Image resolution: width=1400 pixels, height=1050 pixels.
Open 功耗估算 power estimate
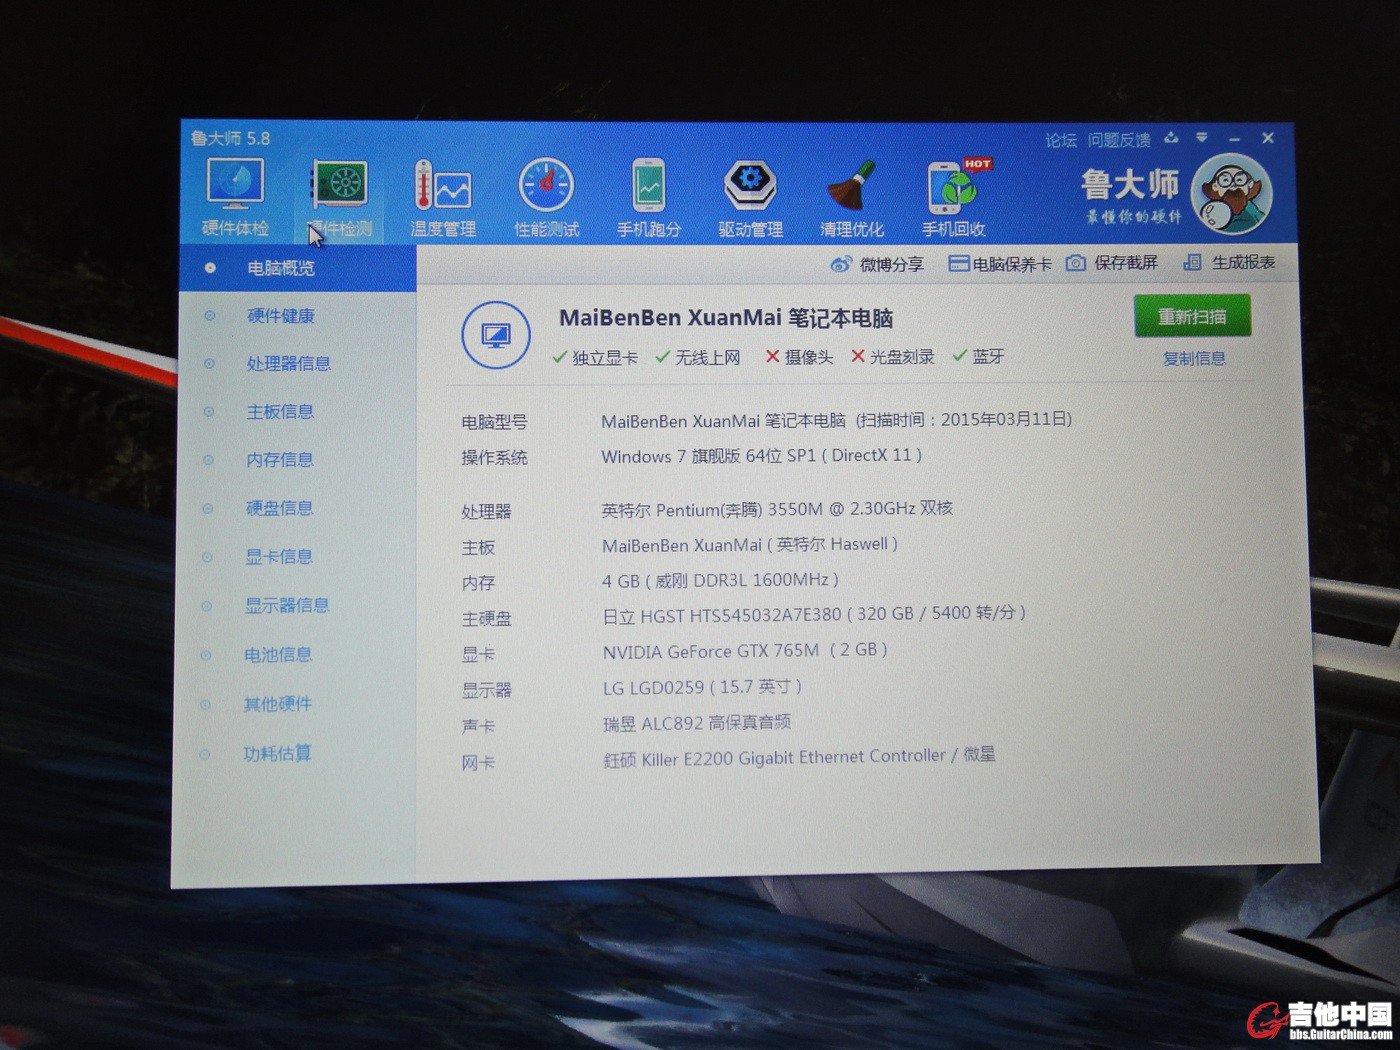click(277, 753)
